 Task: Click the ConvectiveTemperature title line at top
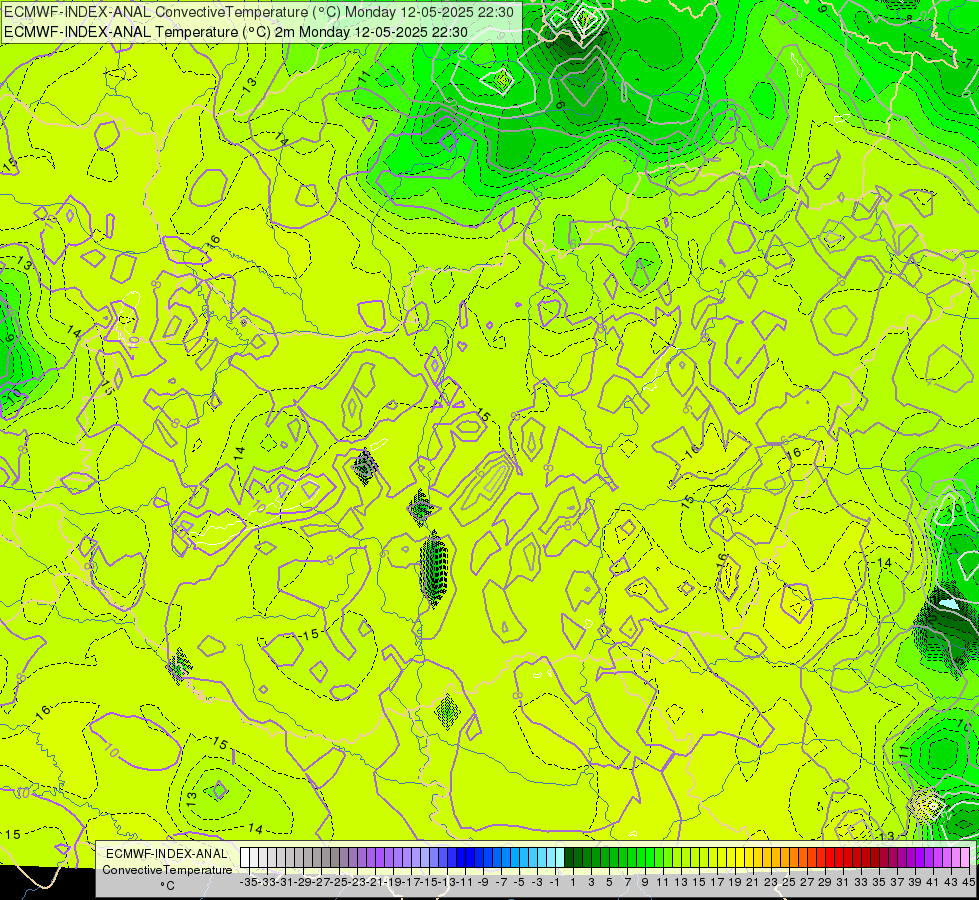259,12
